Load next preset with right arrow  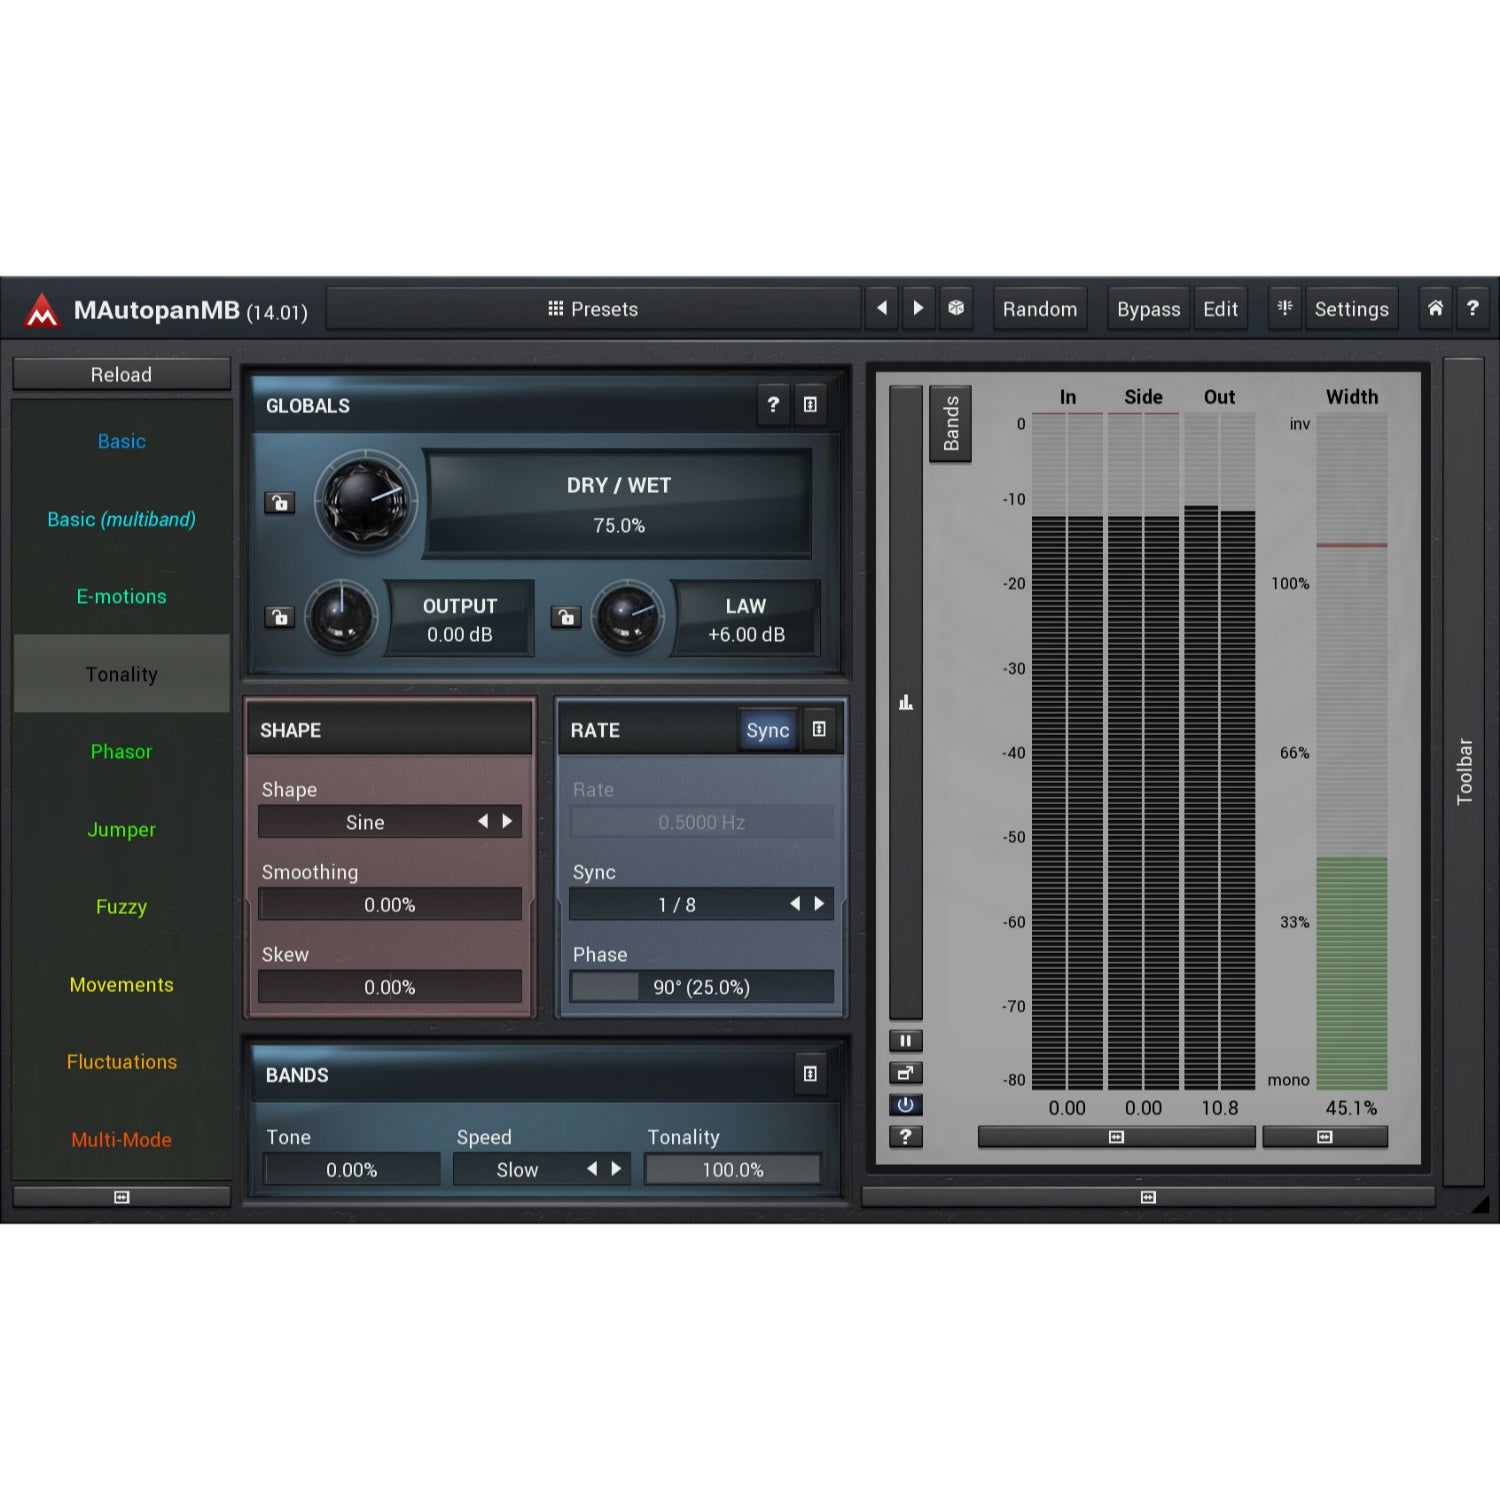[x=918, y=309]
